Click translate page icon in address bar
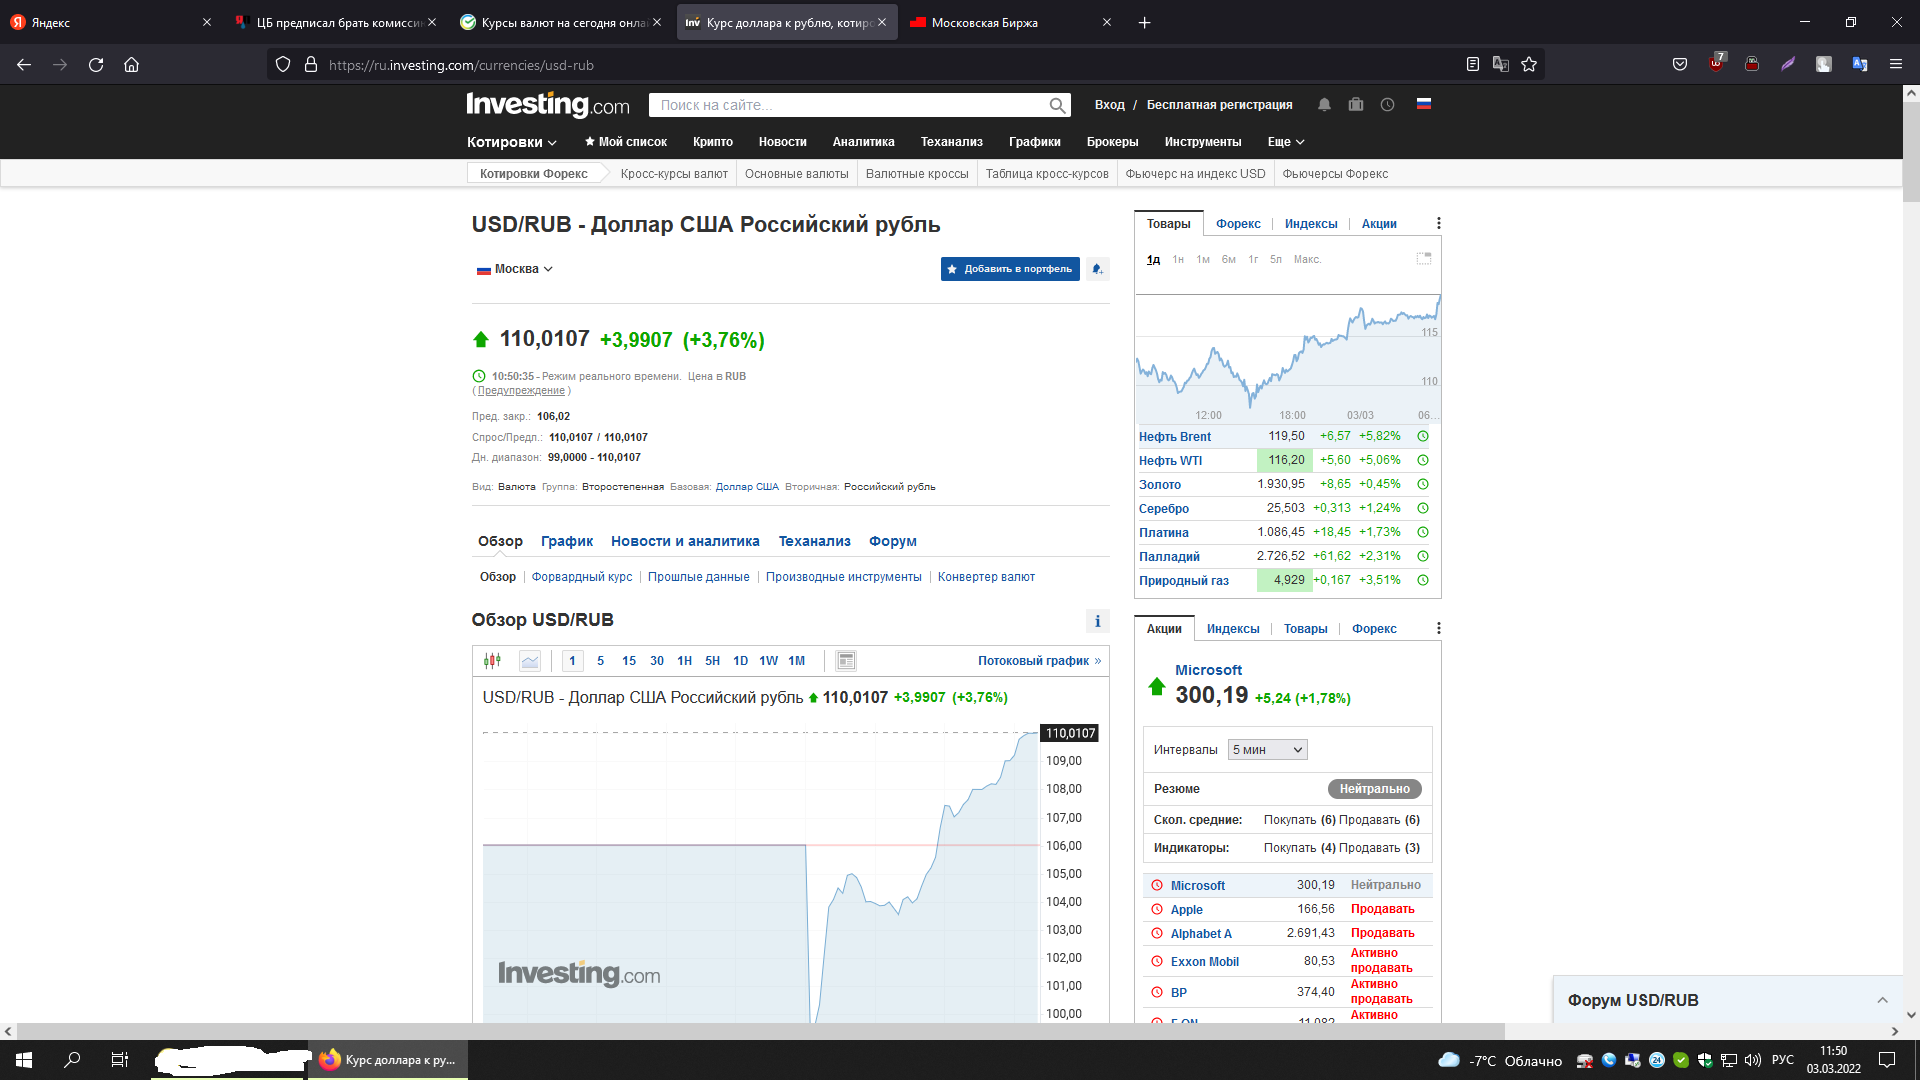Viewport: 1920px width, 1080px height. click(1501, 65)
